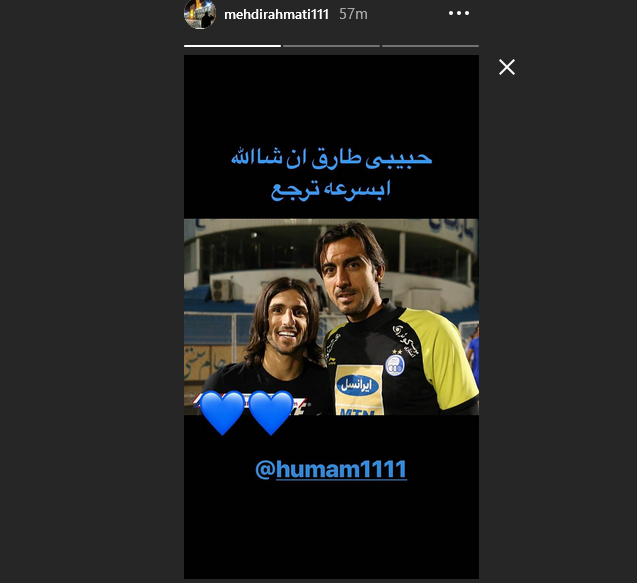Image resolution: width=637 pixels, height=583 pixels.
Task: Click the 57m story timestamp
Action: 353,15
